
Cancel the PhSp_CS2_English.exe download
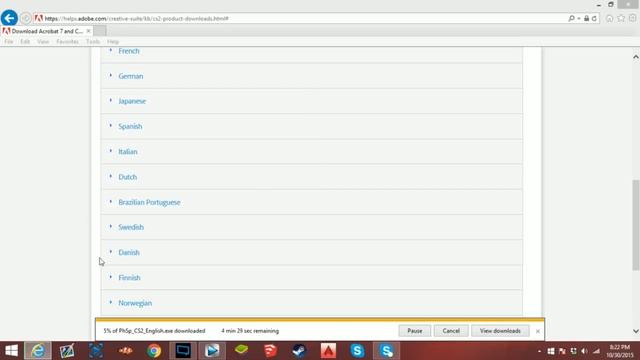451,331
